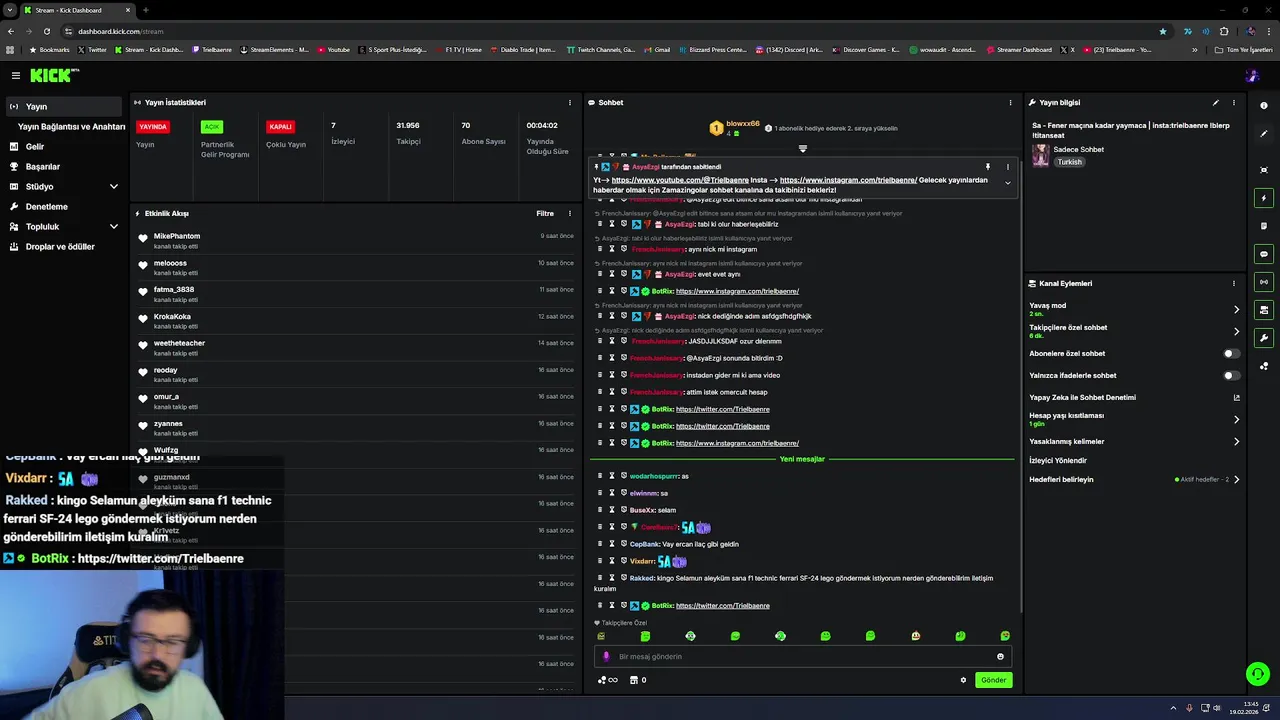Open BotRix's last twitter.com/Trielbaenre link

[722, 606]
